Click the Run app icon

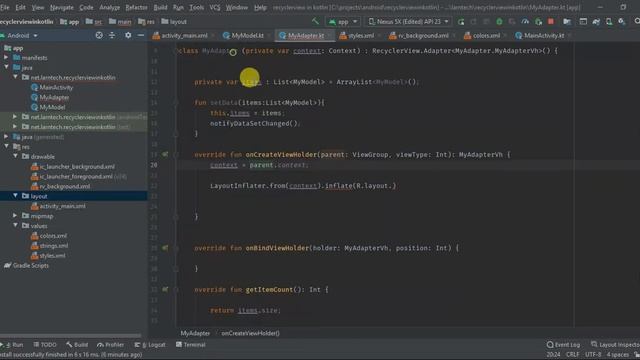(461, 22)
